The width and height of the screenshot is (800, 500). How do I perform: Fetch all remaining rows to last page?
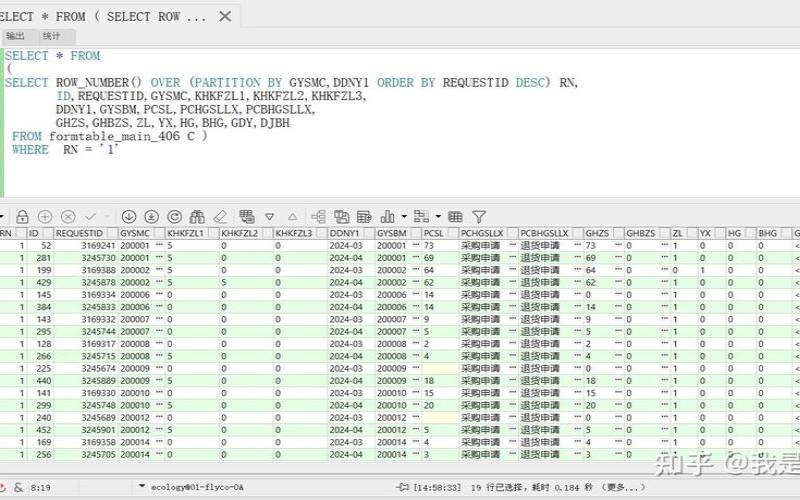point(152,217)
